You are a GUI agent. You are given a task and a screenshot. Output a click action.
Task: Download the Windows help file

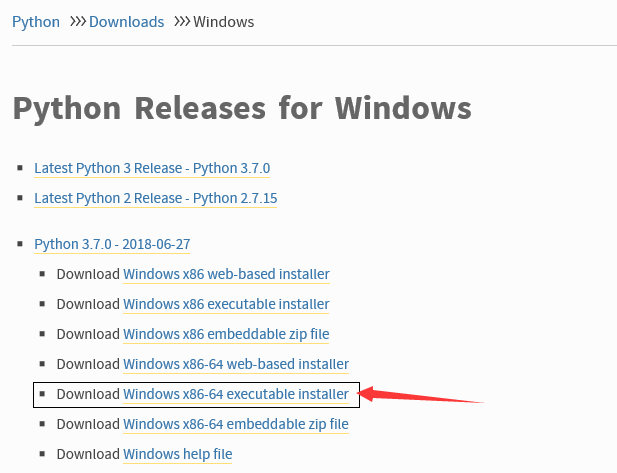(177, 454)
